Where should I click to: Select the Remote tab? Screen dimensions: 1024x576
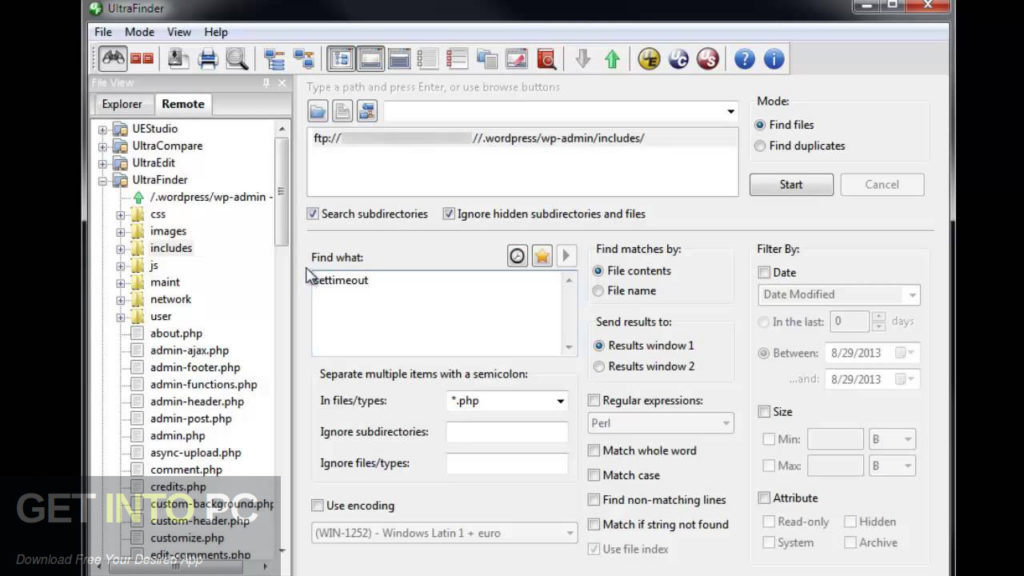click(x=183, y=104)
